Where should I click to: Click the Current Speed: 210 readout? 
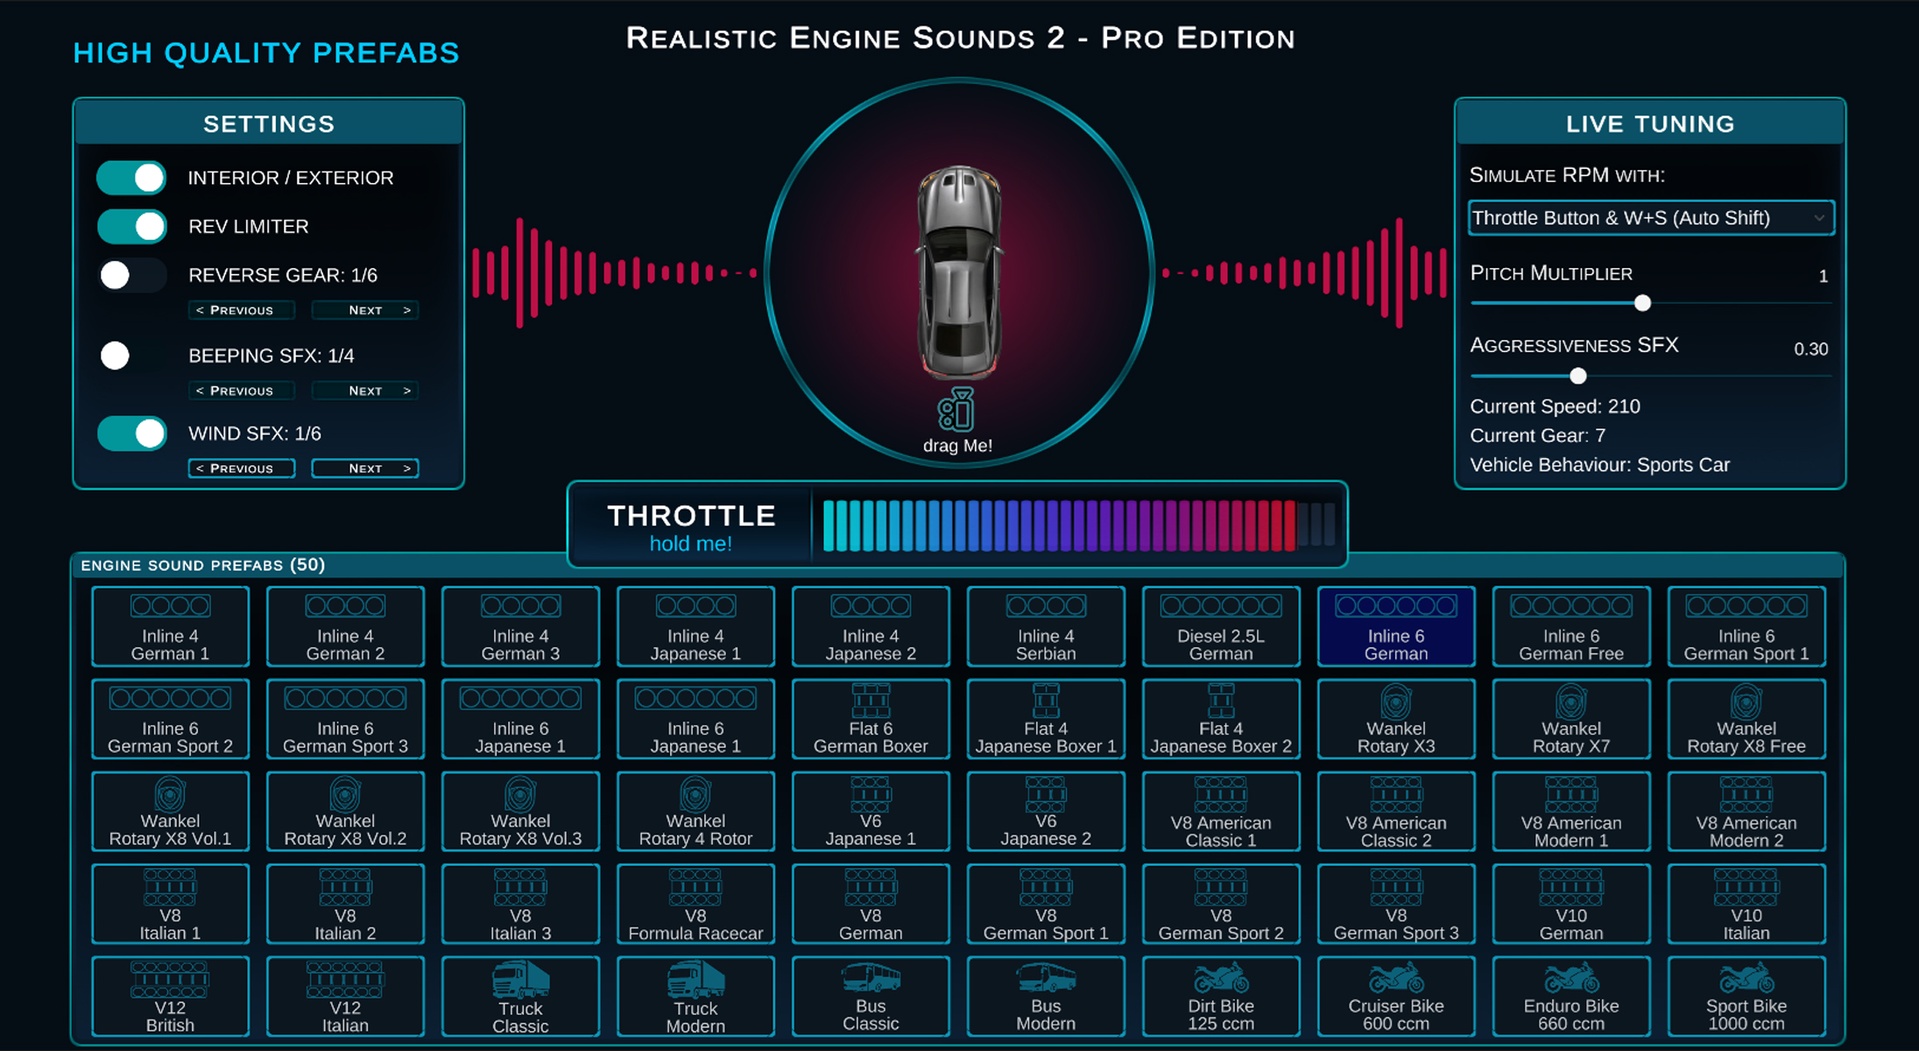(1555, 406)
